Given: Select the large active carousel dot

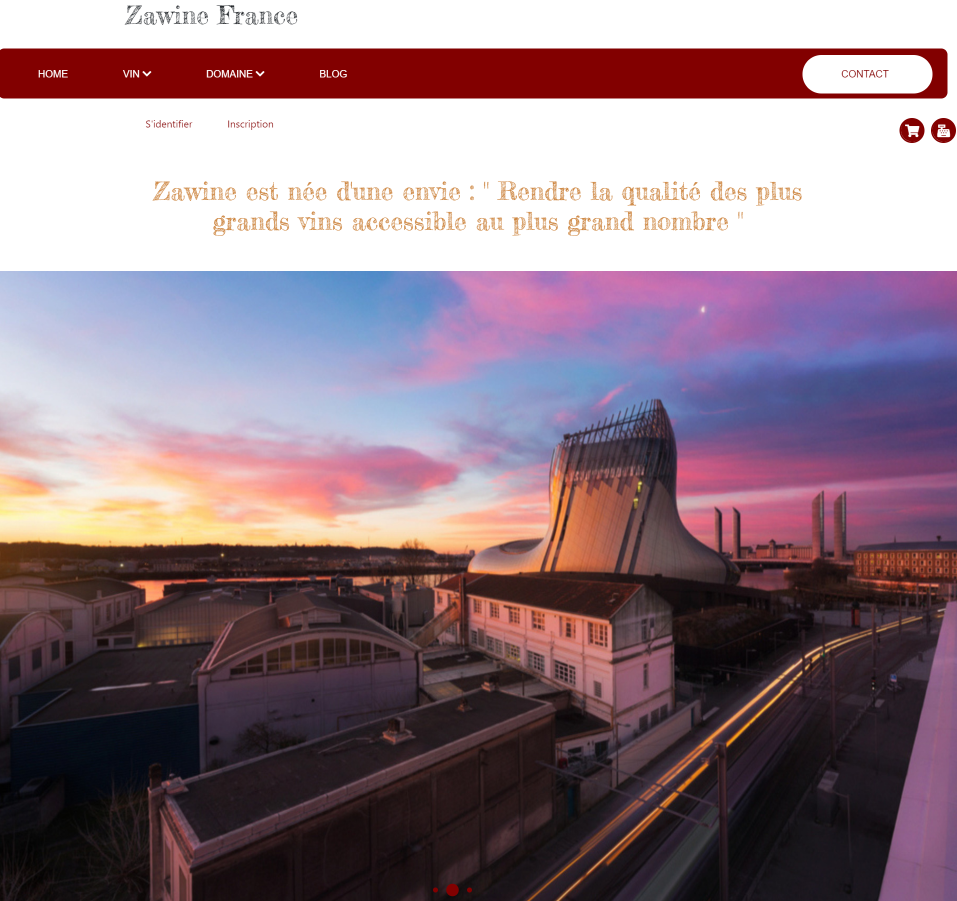Looking at the screenshot, I should point(452,890).
